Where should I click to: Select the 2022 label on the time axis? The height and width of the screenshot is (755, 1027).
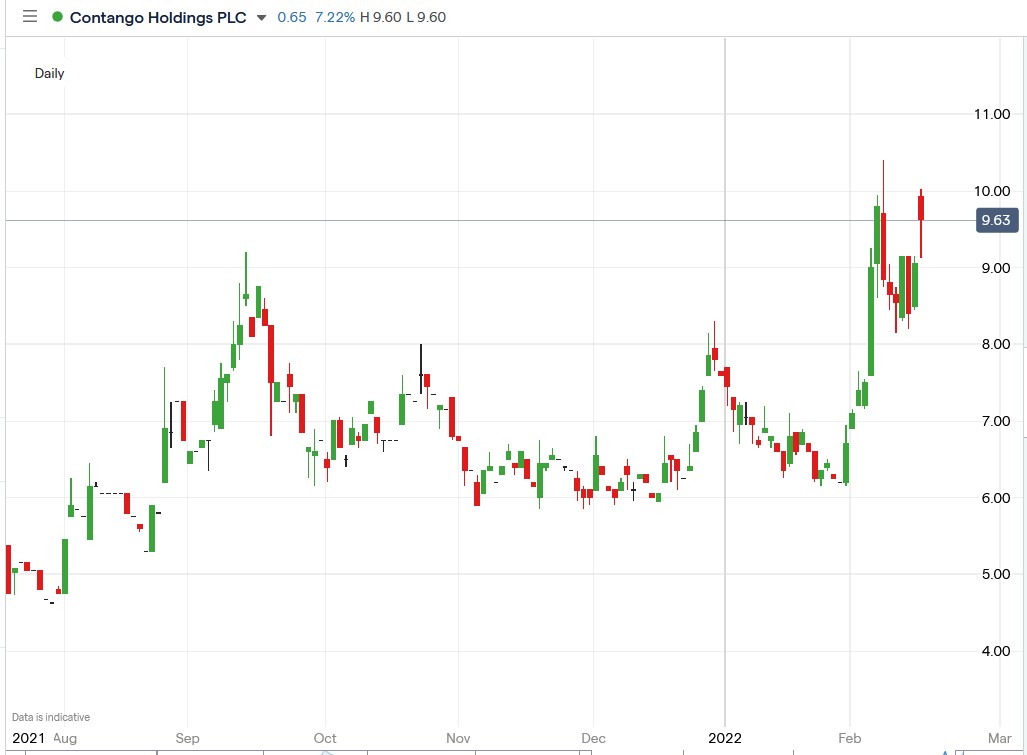click(723, 738)
